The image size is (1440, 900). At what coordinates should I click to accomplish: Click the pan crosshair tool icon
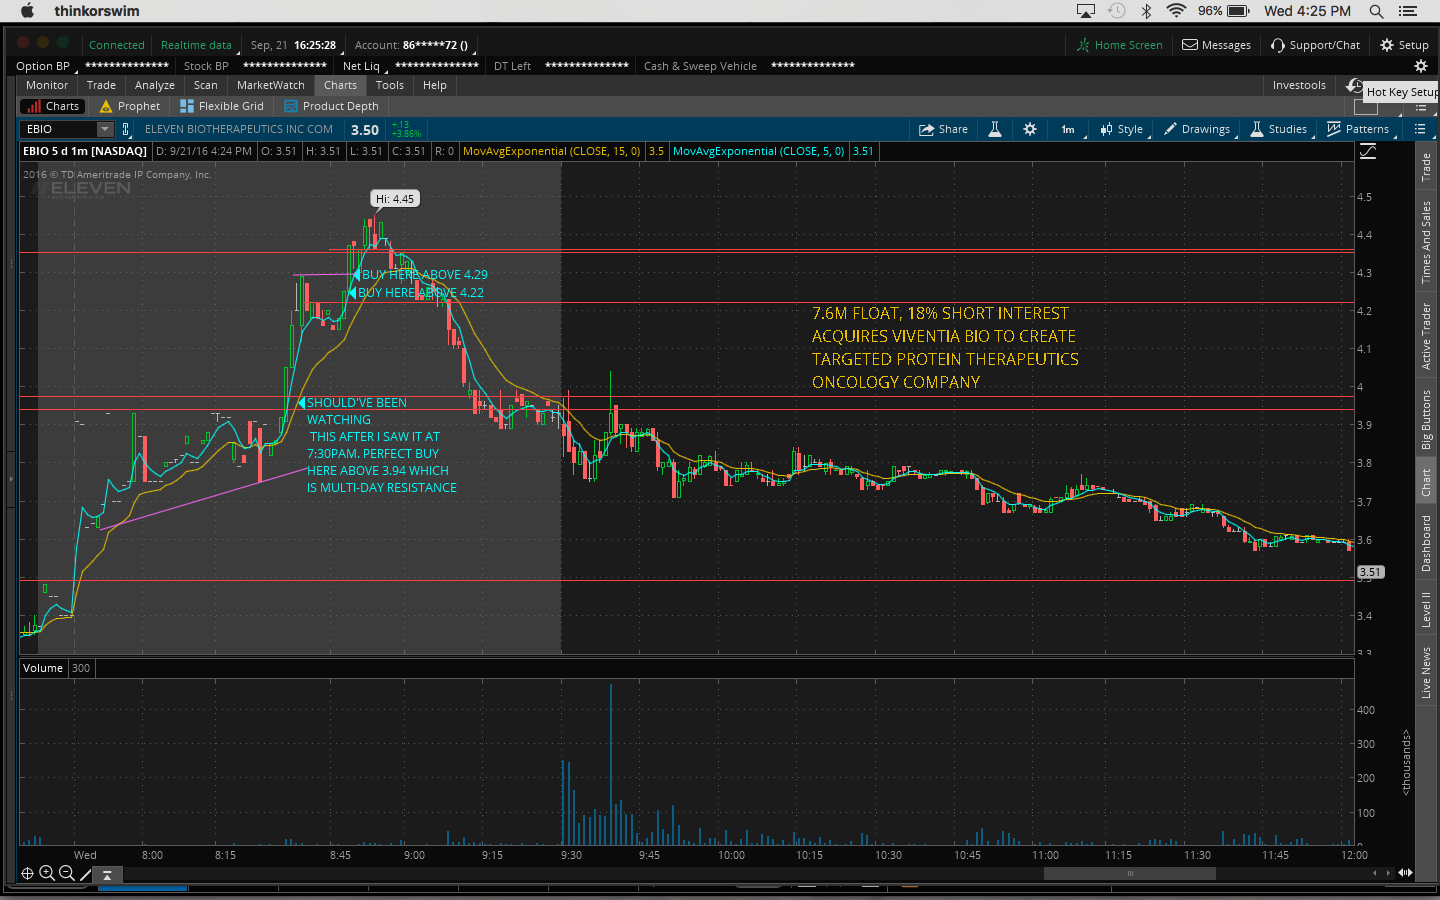28,873
